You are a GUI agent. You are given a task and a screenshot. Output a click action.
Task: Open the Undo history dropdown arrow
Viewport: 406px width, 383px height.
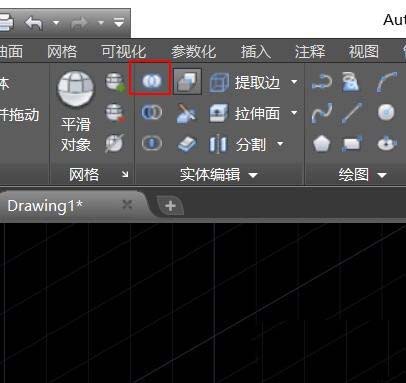coord(56,23)
